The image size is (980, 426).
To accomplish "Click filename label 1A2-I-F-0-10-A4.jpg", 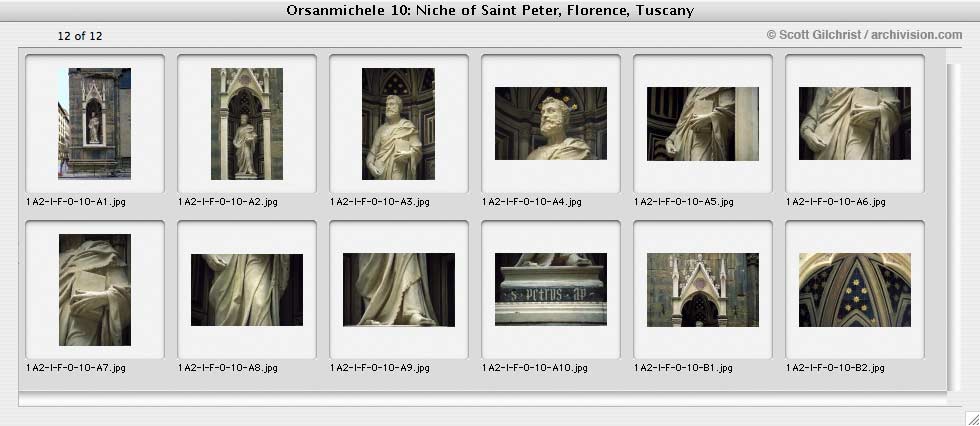I will [x=531, y=202].
